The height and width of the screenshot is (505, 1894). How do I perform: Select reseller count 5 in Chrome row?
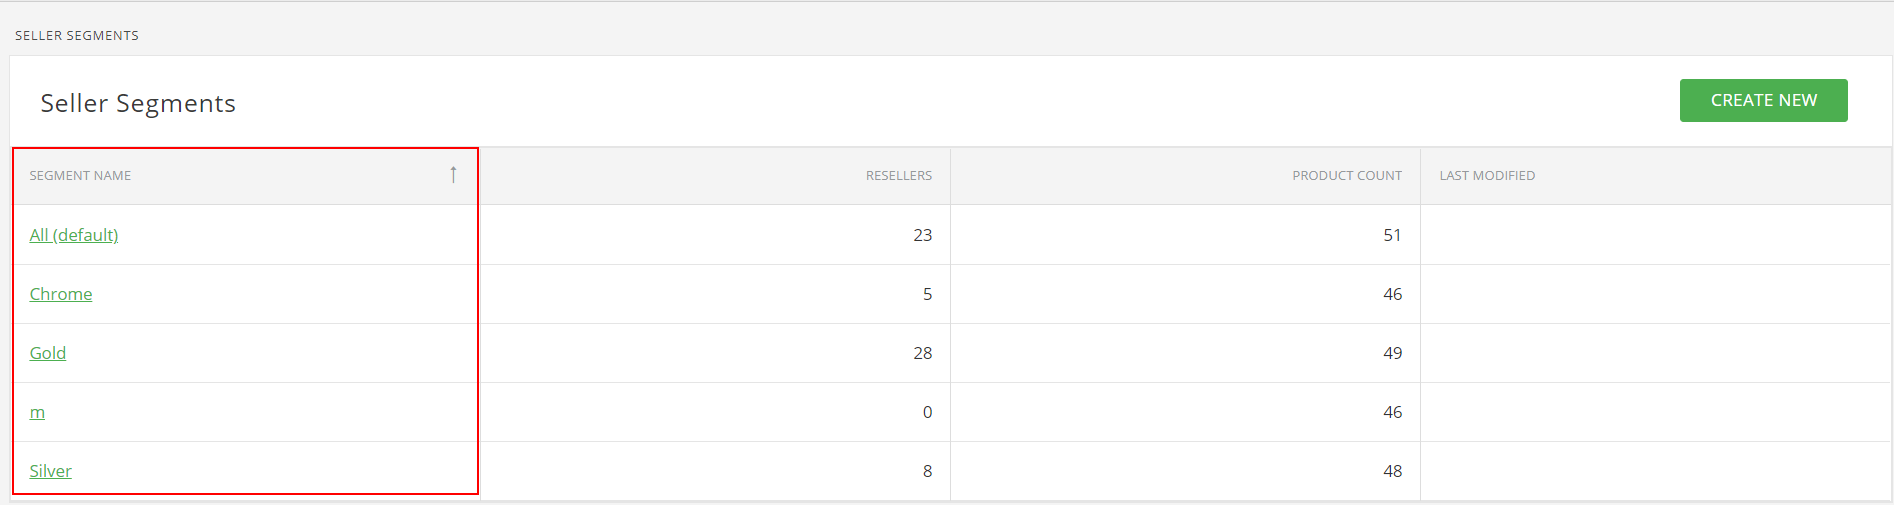tap(927, 294)
